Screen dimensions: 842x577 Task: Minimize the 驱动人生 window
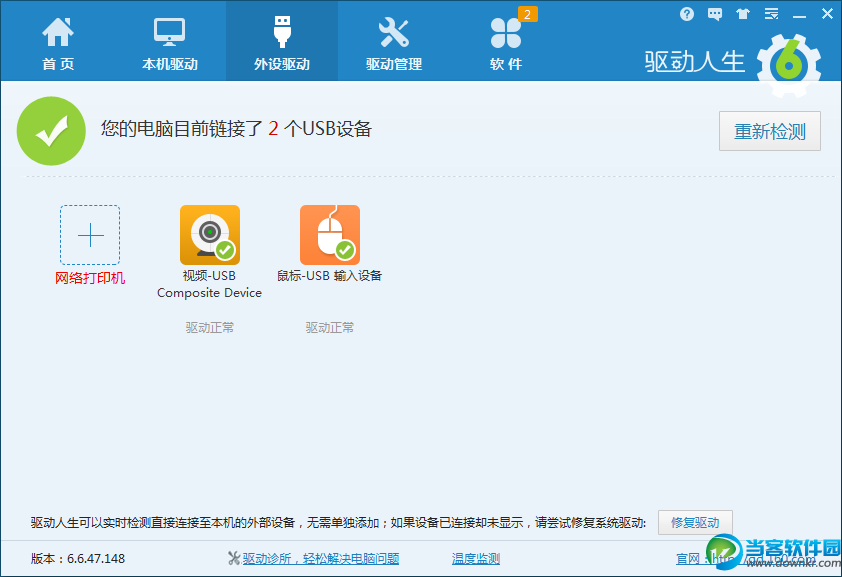click(x=800, y=15)
